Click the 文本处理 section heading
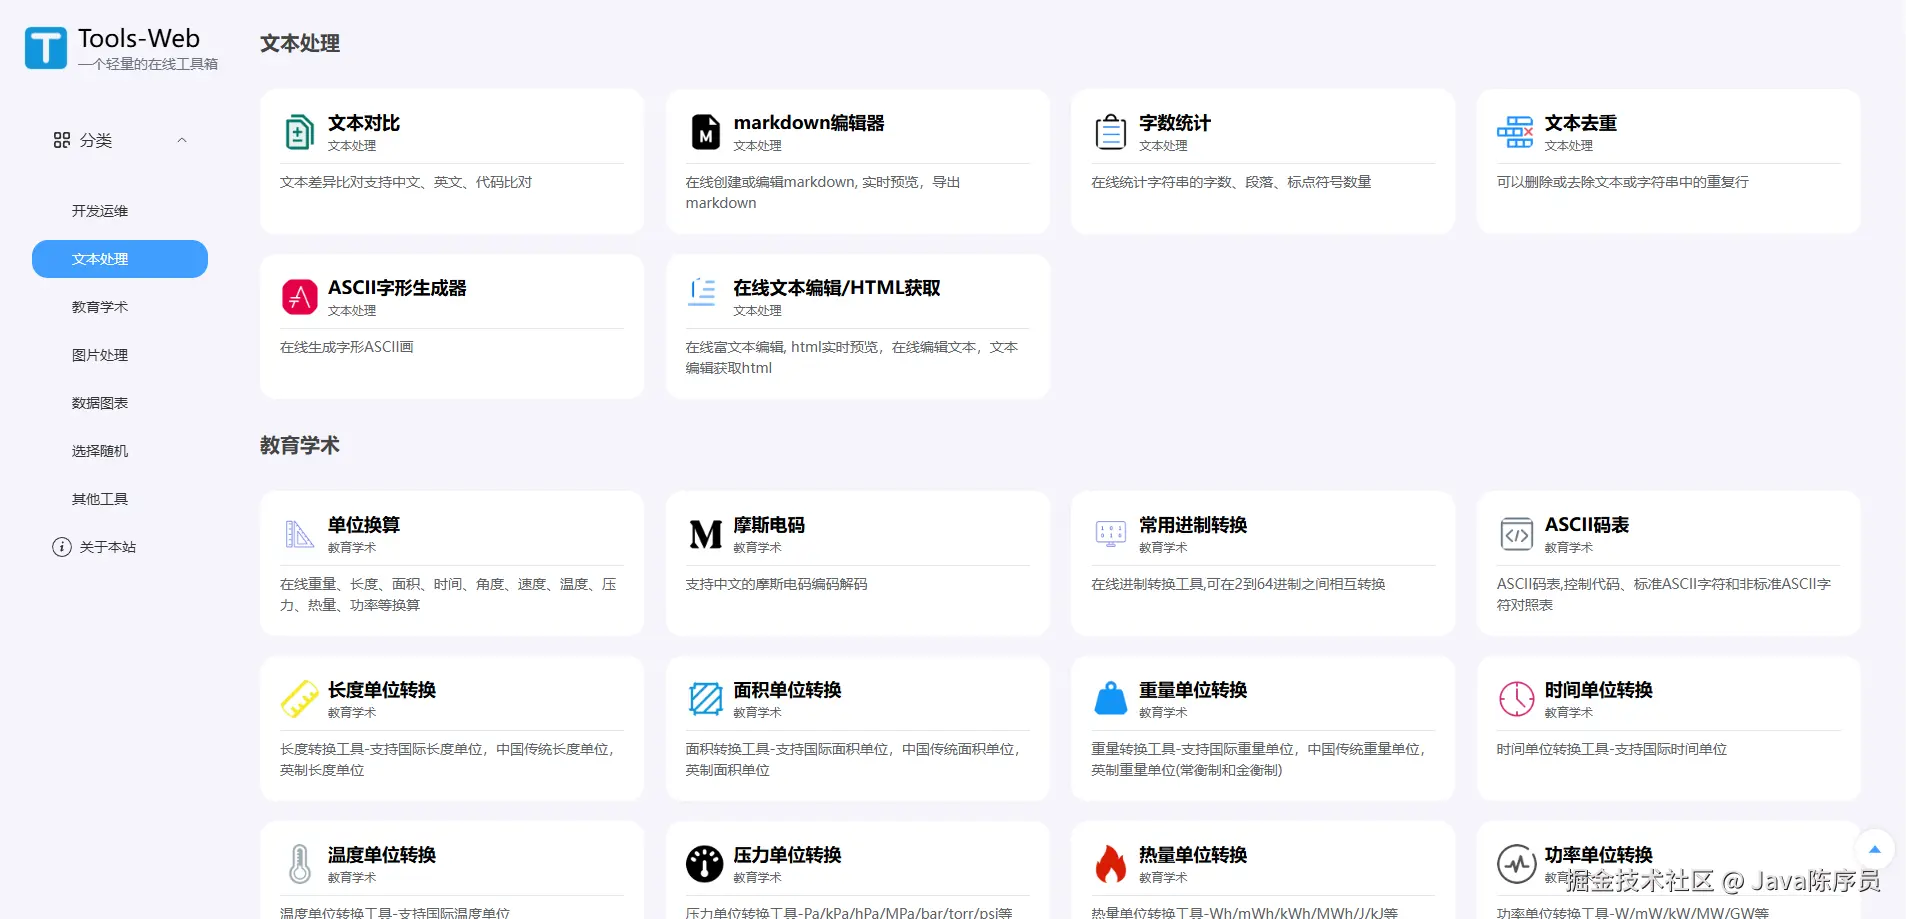The width and height of the screenshot is (1906, 919). (x=300, y=44)
